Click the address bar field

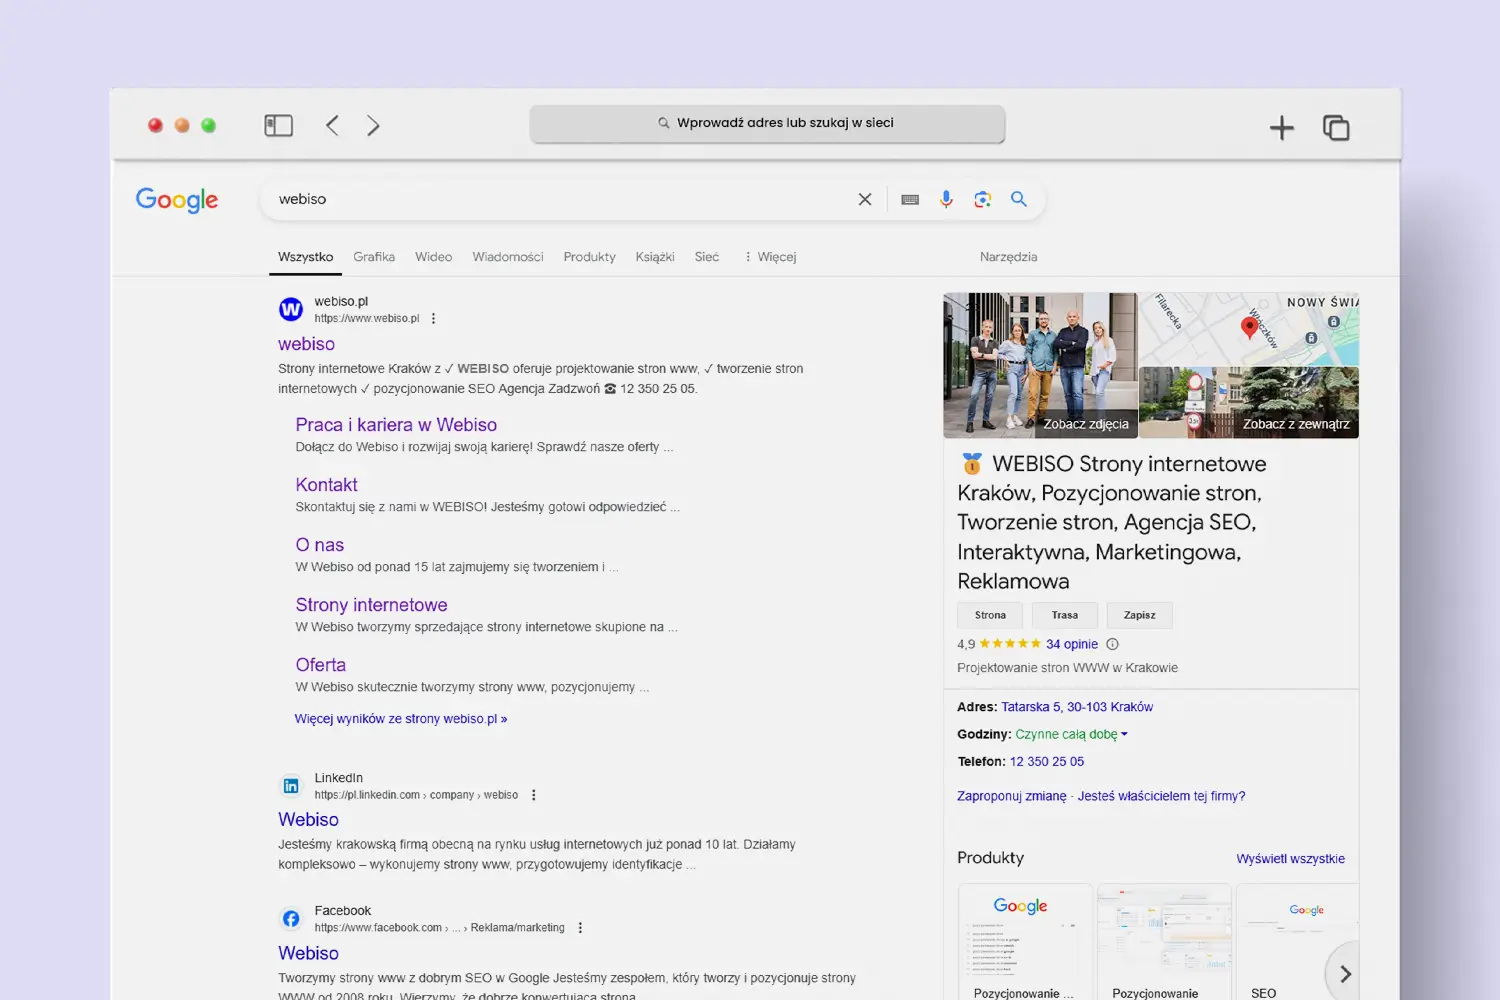(x=767, y=123)
